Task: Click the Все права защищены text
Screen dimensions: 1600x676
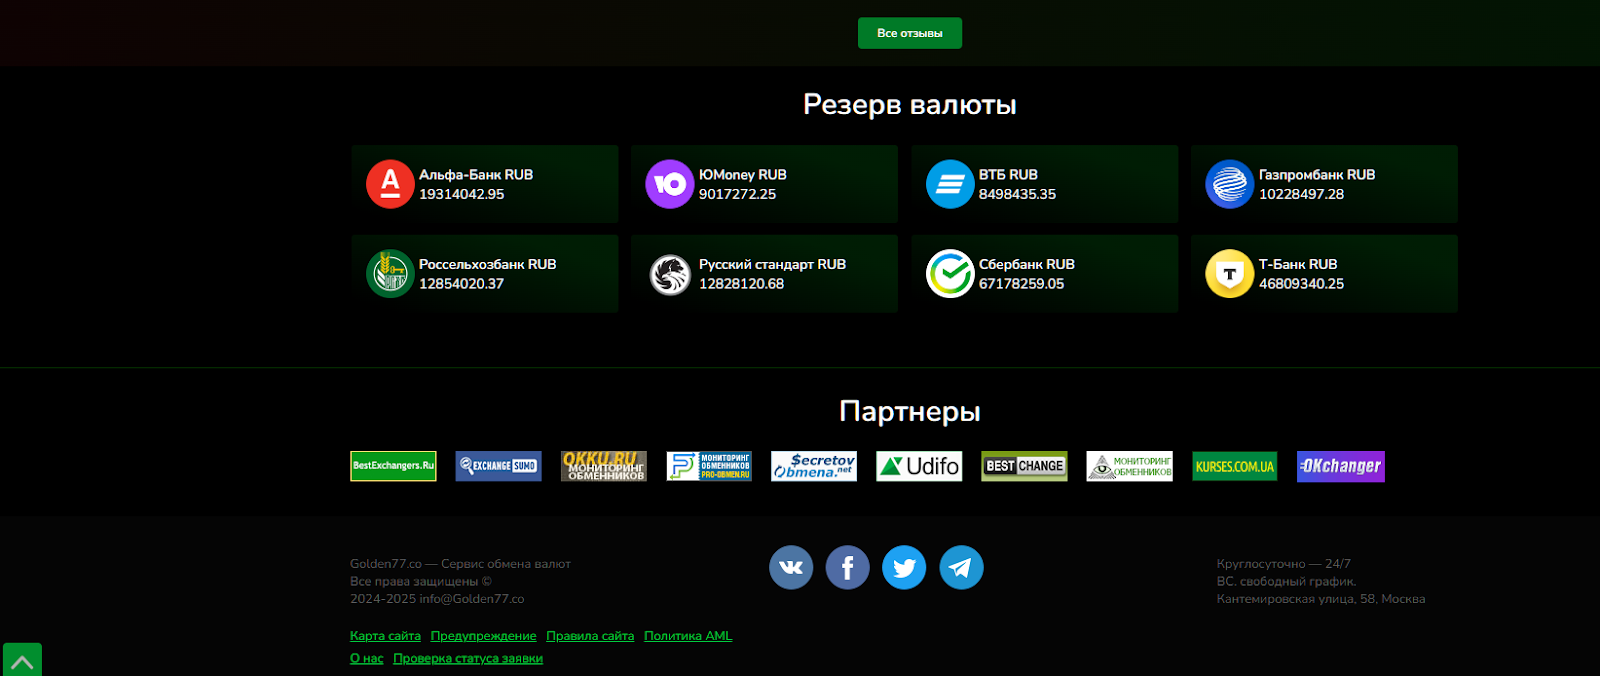Action: (421, 581)
